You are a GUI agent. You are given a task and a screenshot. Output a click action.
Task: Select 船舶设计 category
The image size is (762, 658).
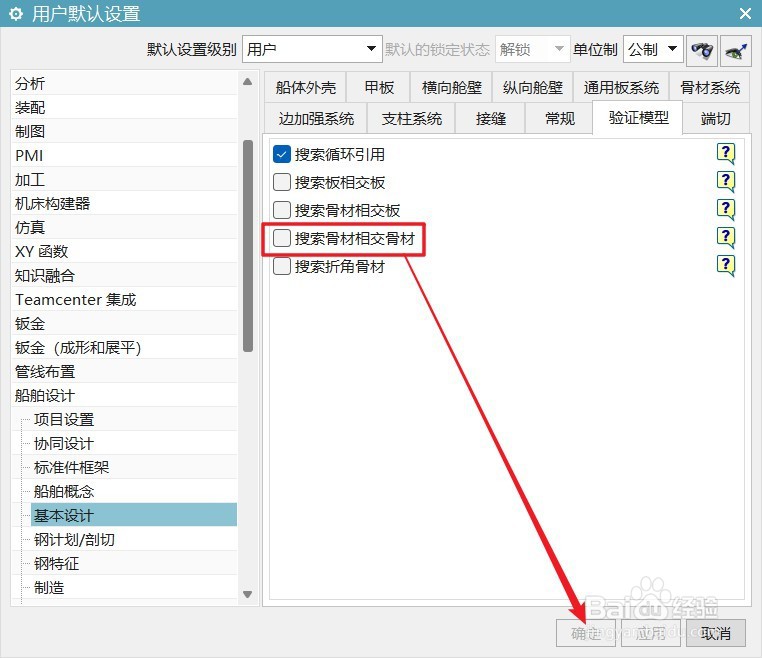(x=124, y=395)
